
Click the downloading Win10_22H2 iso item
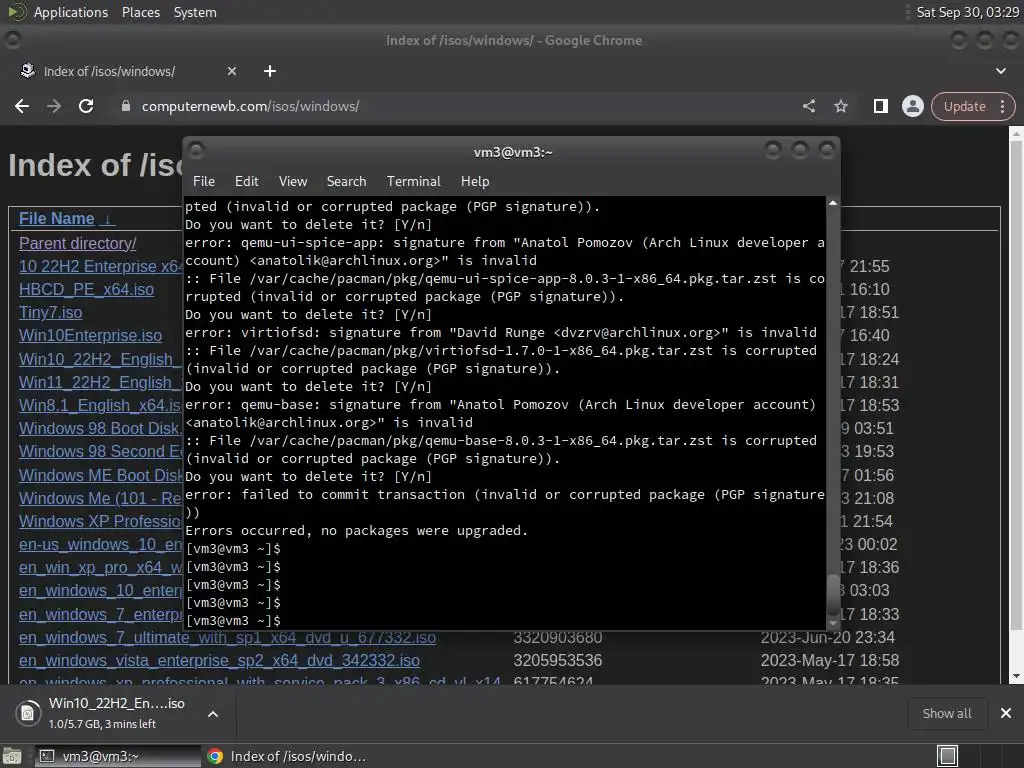[101, 712]
